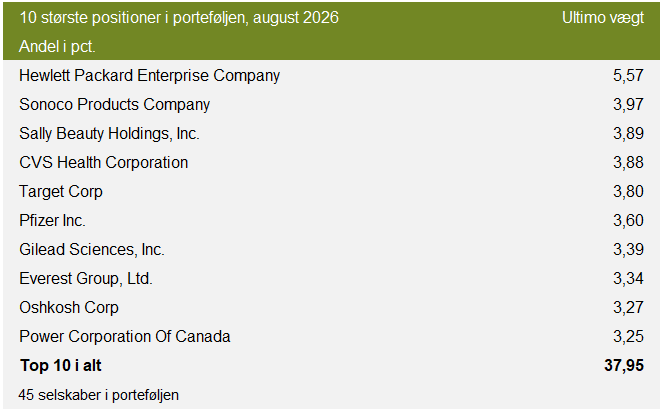662x412 pixels.
Task: Click Gilead Sciences, Inc. entry
Action: pyautogui.click(x=92, y=249)
